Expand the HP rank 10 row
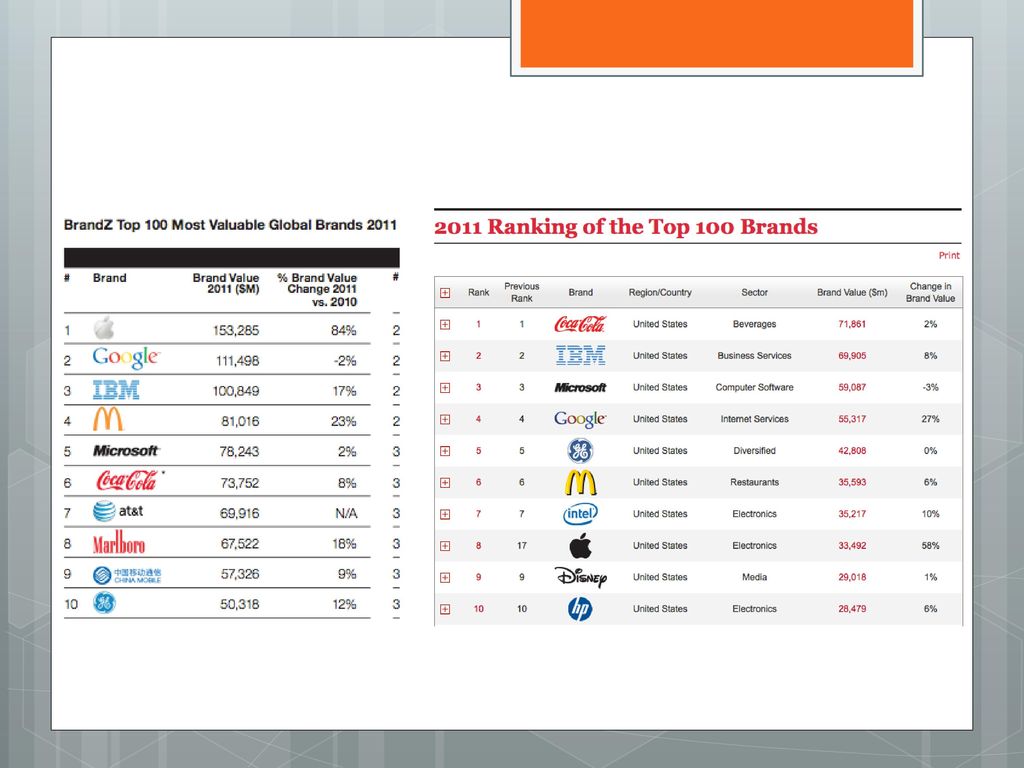Image resolution: width=1024 pixels, height=768 pixels. coord(445,609)
